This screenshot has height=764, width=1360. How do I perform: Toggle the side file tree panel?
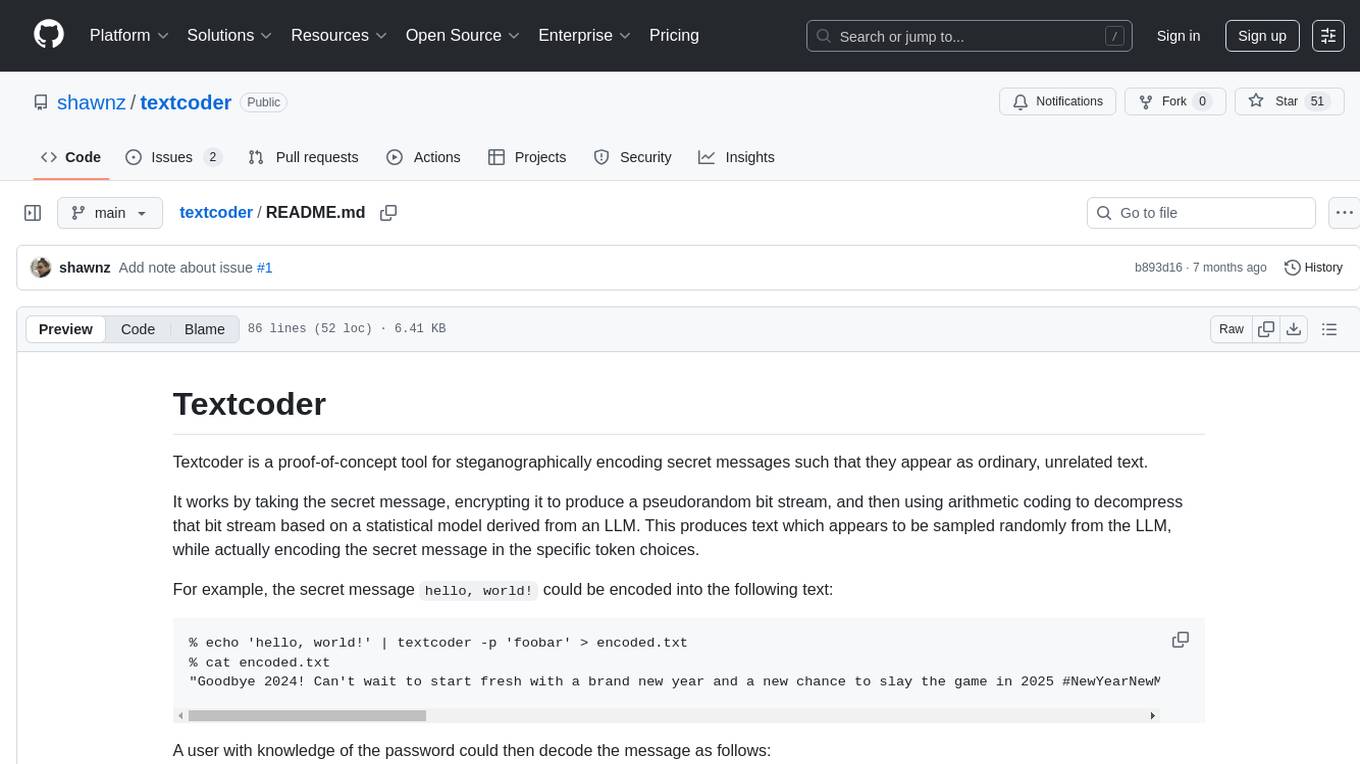click(33, 213)
